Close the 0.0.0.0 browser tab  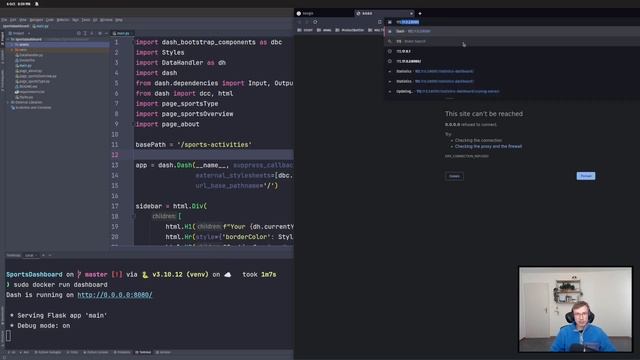pyautogui.click(x=411, y=13)
